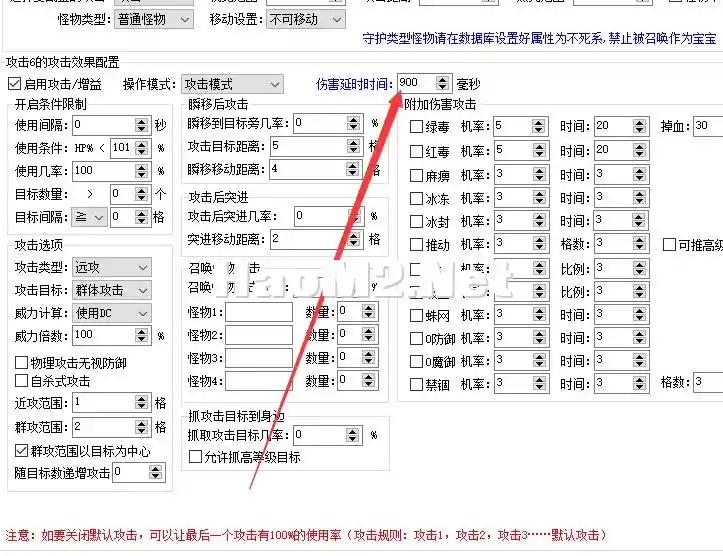Click 突进移动距离 stepper arrows
This screenshot has height=556, width=723.
point(353,239)
